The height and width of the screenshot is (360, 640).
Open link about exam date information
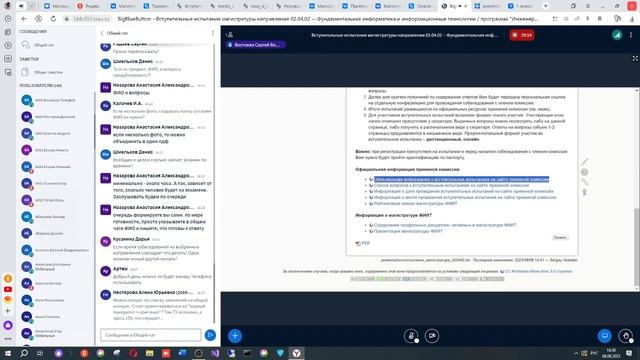(463, 191)
